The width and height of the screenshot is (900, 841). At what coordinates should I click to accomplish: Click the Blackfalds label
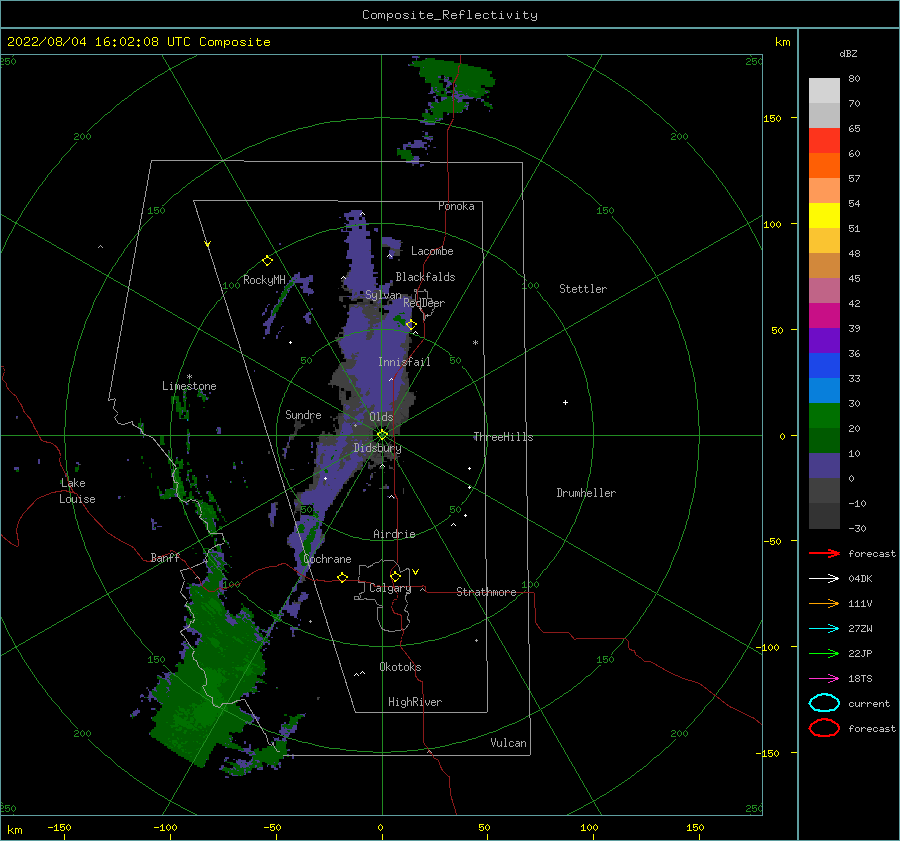tap(425, 277)
